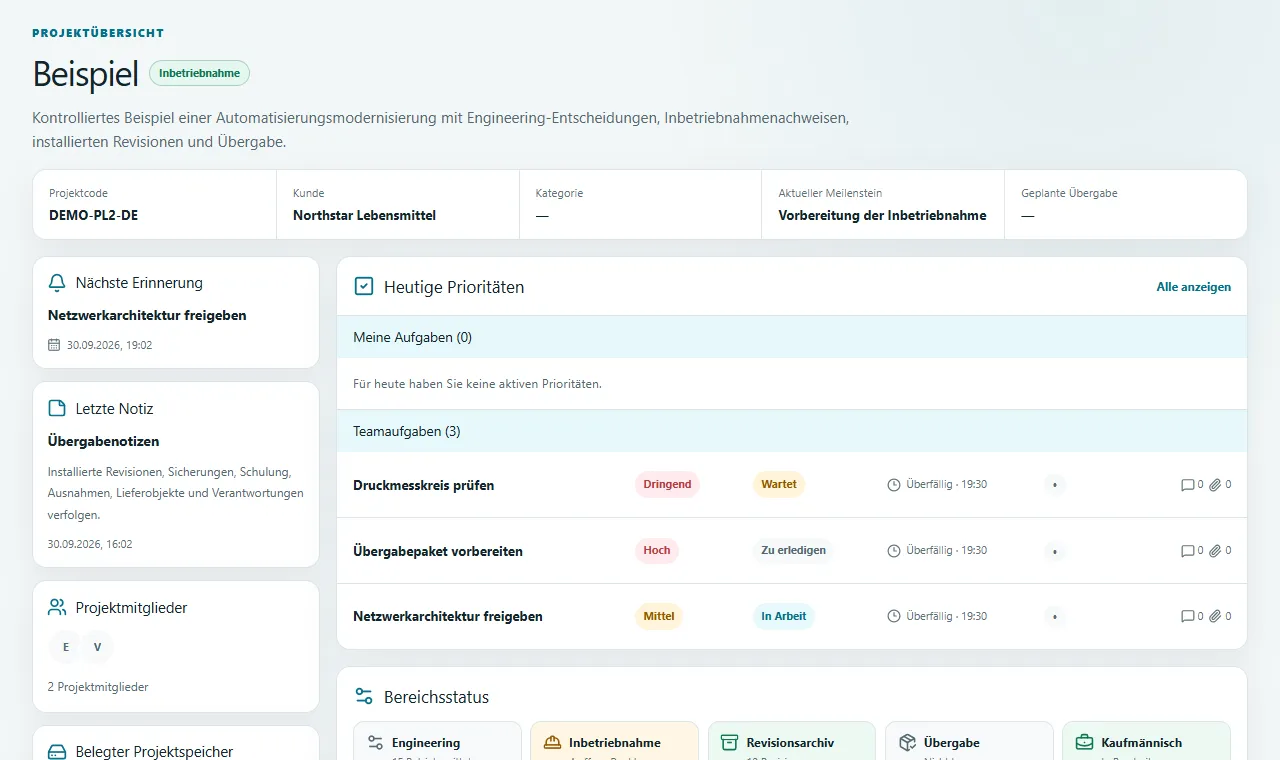This screenshot has width=1280, height=760.
Task: Click the clock icon in the Druckmesskreis prüfen row
Action: [x=894, y=485]
